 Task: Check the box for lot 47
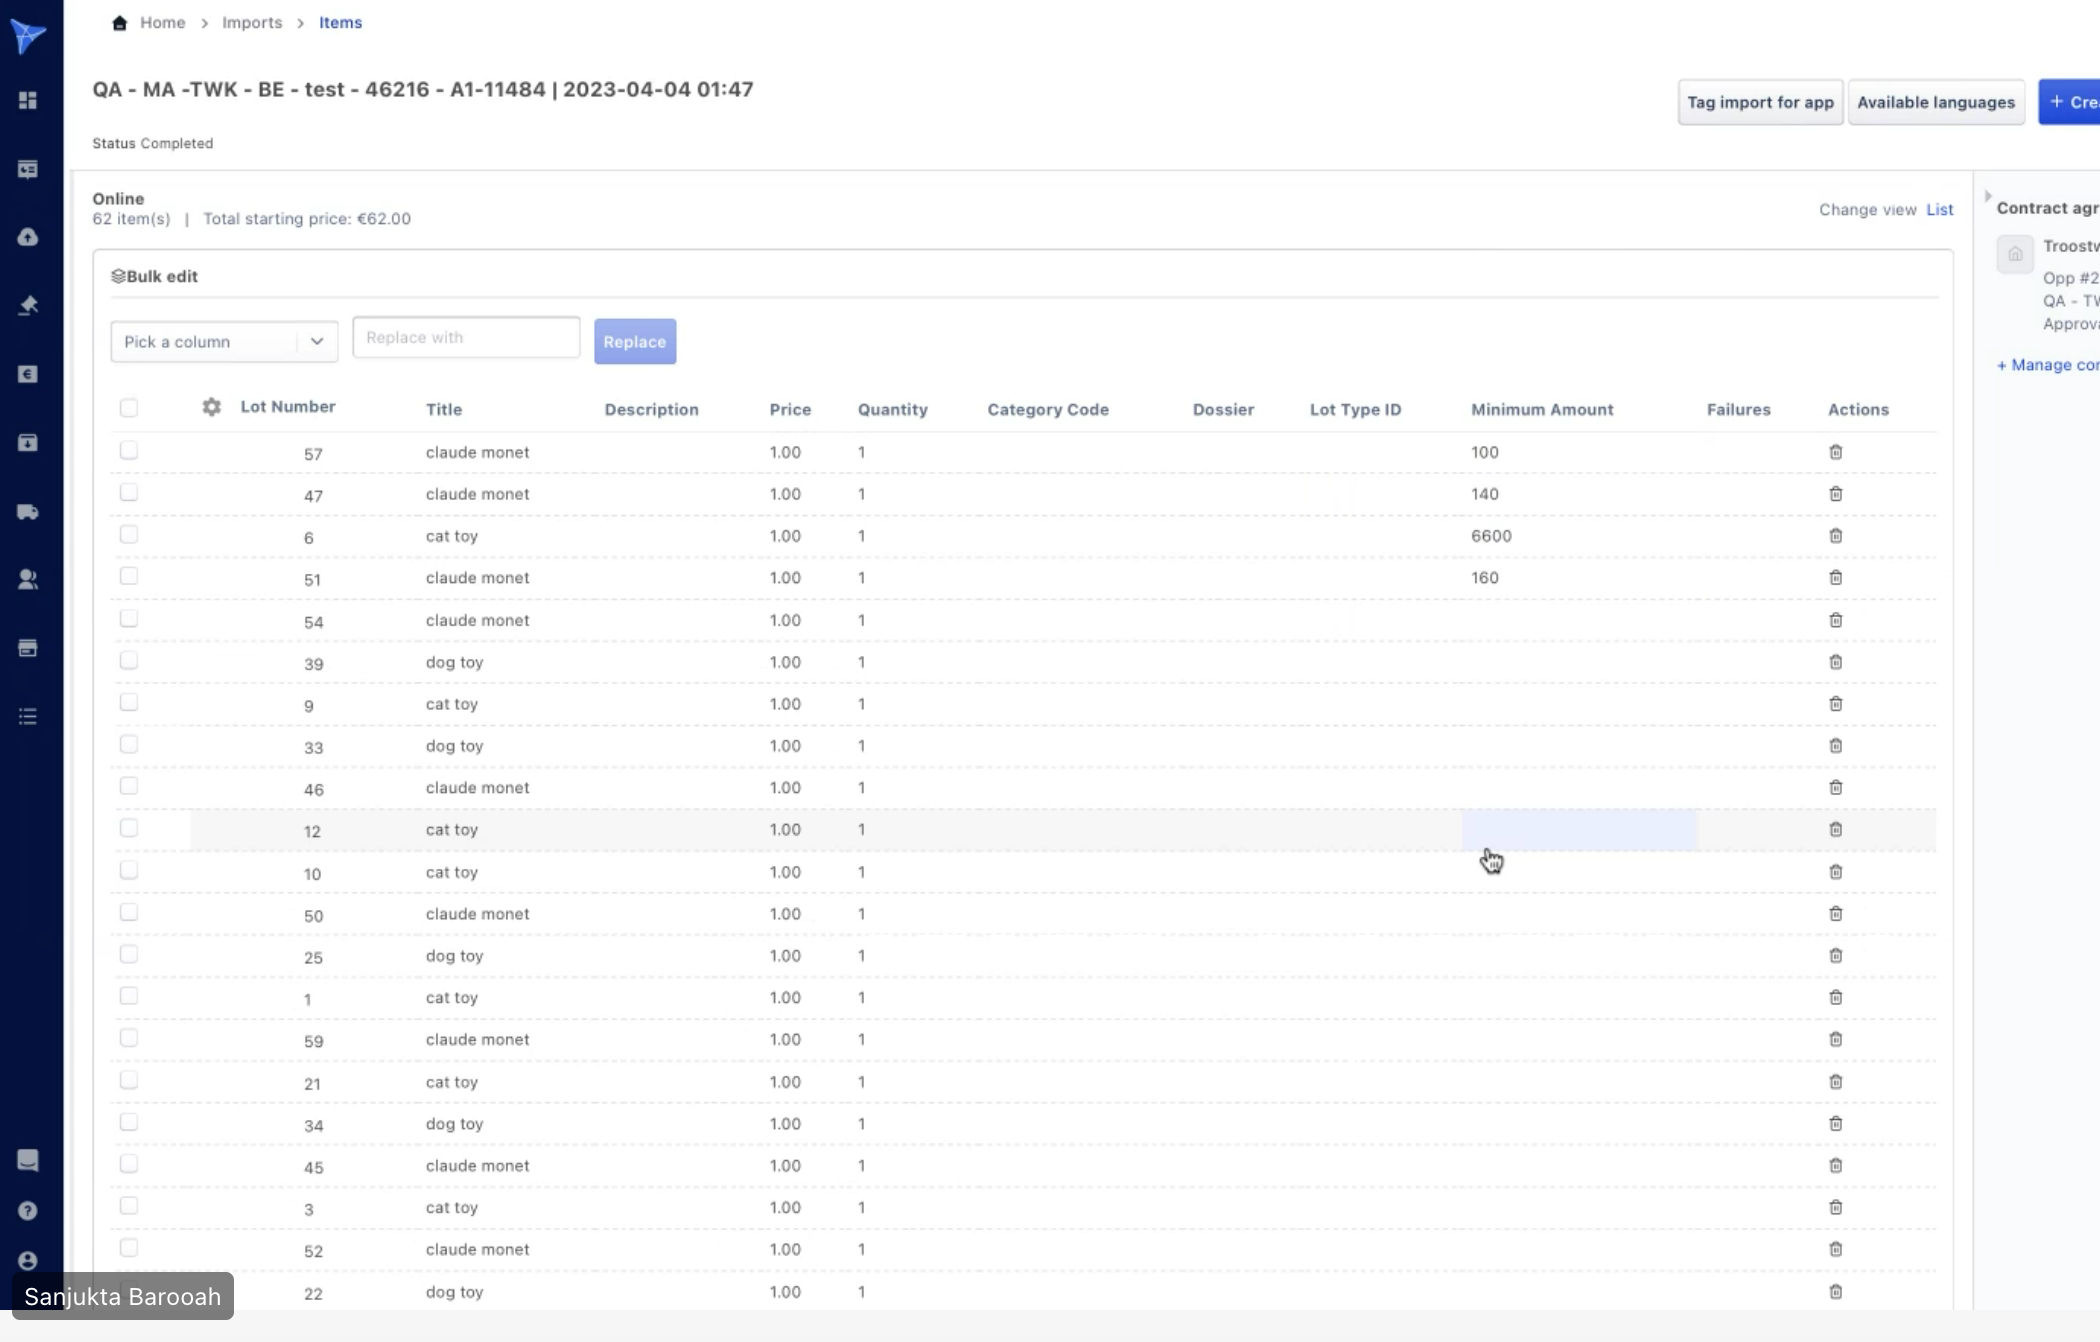[129, 492]
